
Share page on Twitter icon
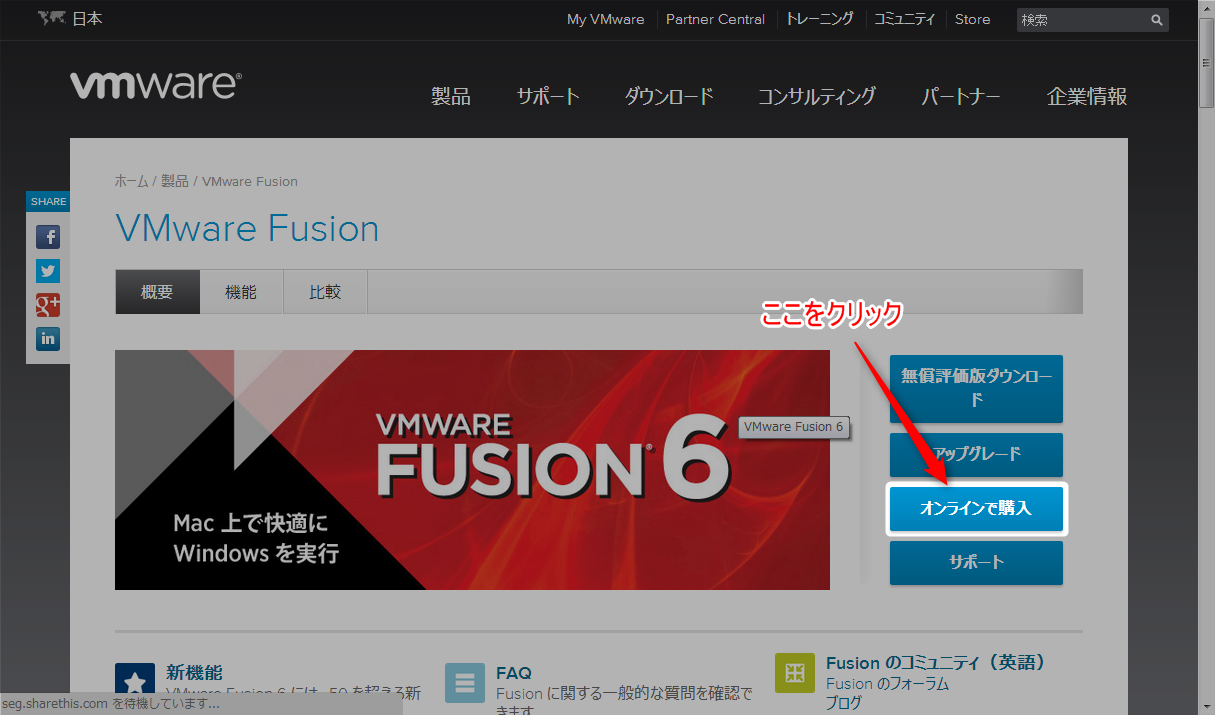(48, 271)
